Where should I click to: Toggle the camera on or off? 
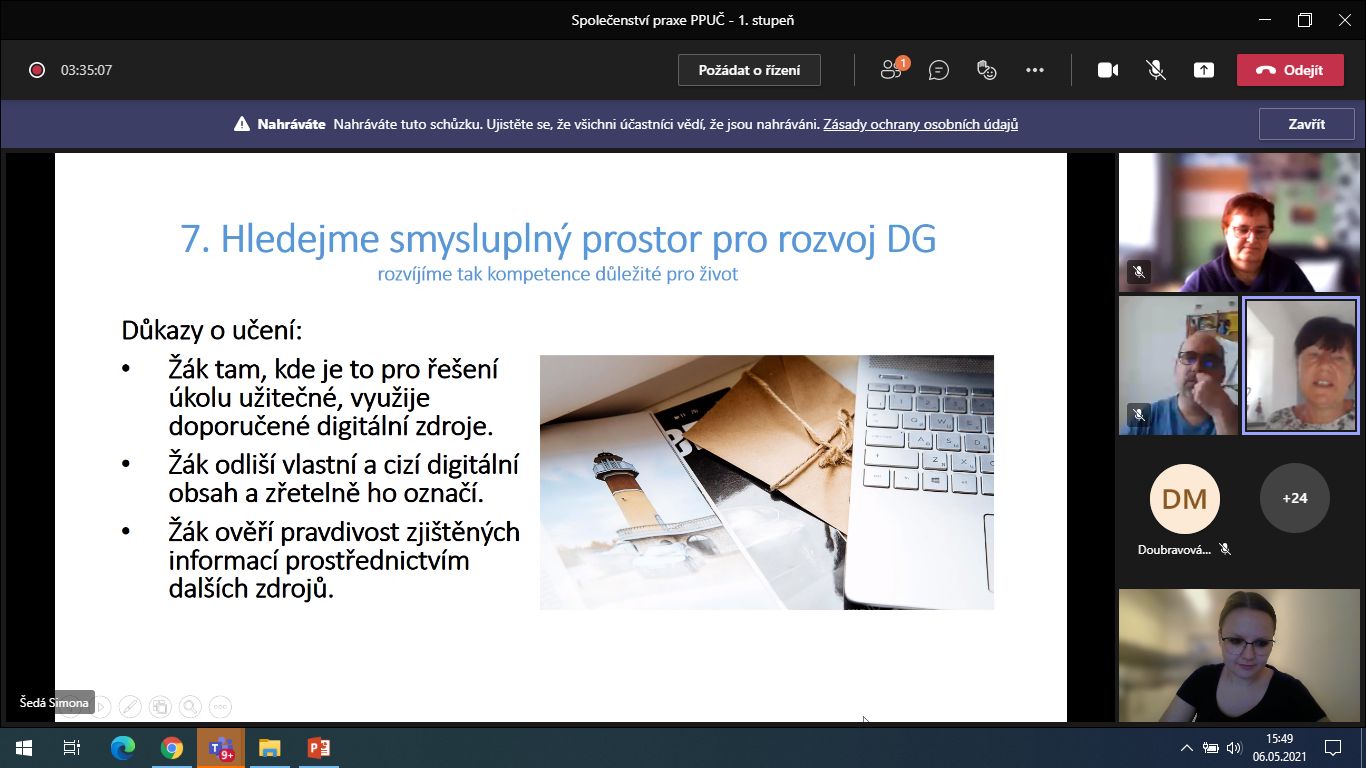pos(1108,70)
